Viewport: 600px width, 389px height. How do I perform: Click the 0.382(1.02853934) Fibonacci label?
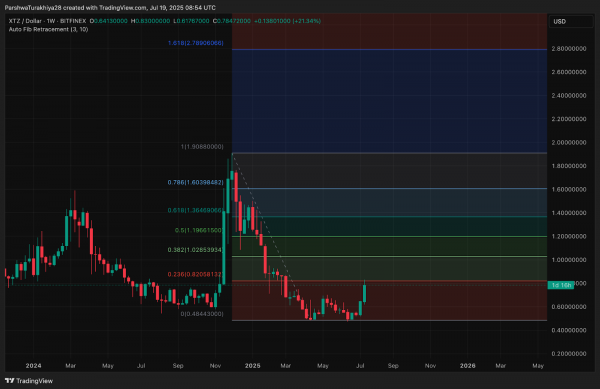click(196, 250)
